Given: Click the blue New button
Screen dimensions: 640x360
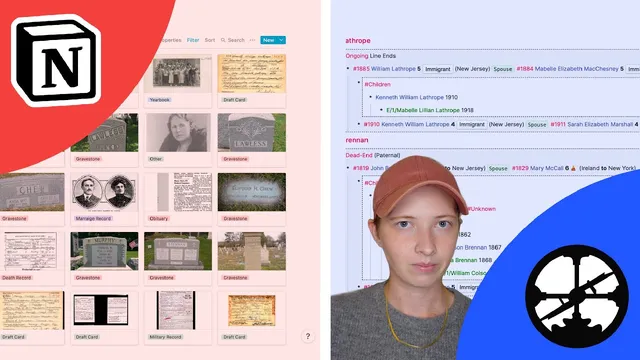Looking at the screenshot, I should [269, 40].
